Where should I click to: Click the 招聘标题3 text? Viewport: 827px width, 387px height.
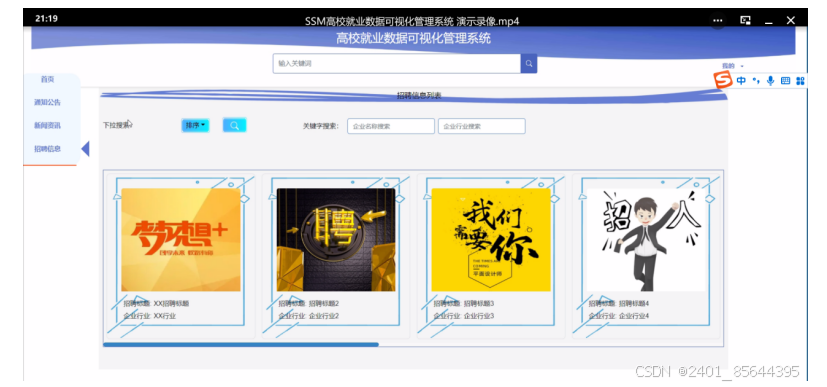pyautogui.click(x=479, y=304)
